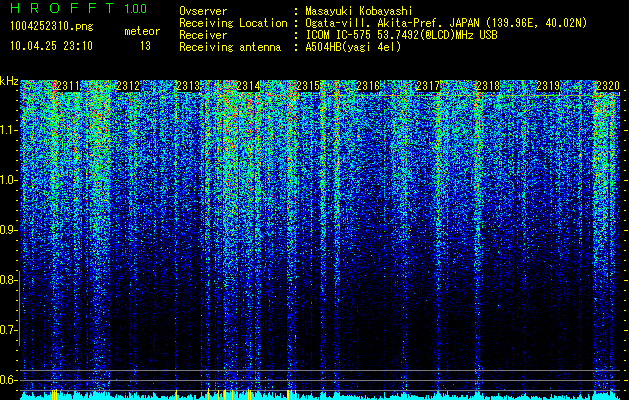Click the 'Receiving Location' label
This screenshot has height=400, width=629.
point(233,23)
